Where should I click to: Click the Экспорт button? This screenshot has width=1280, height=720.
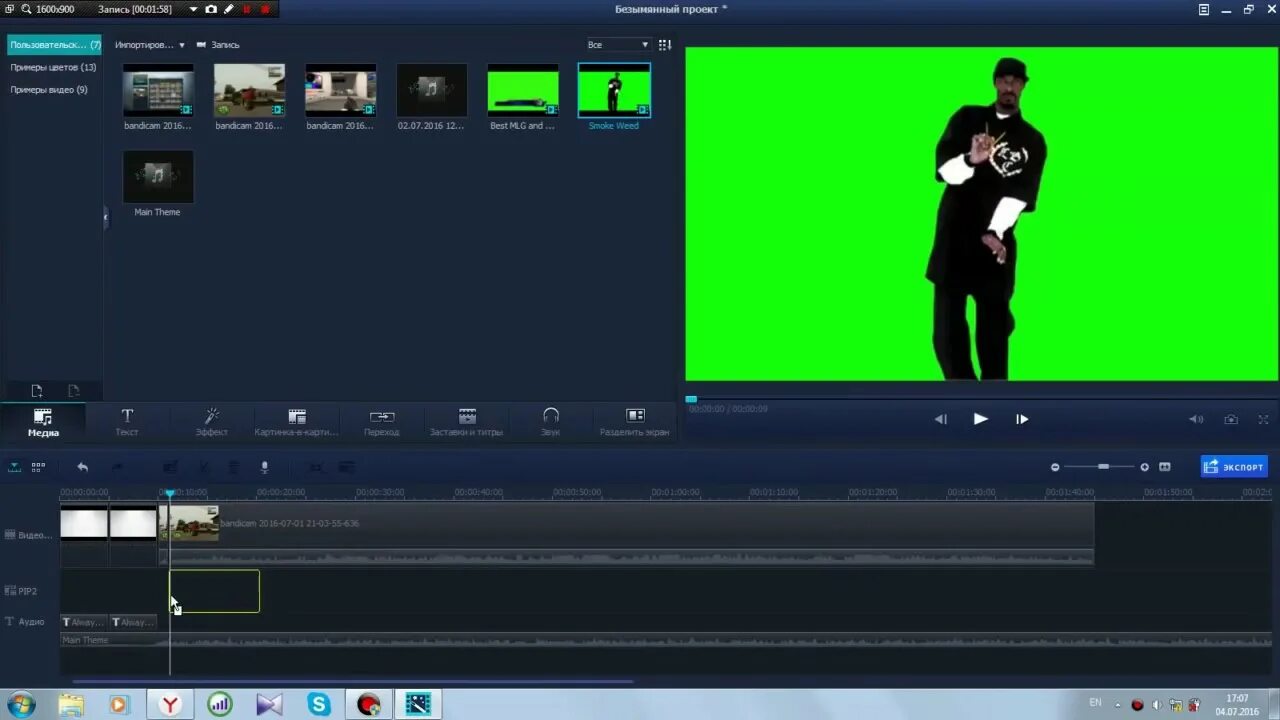click(1234, 466)
